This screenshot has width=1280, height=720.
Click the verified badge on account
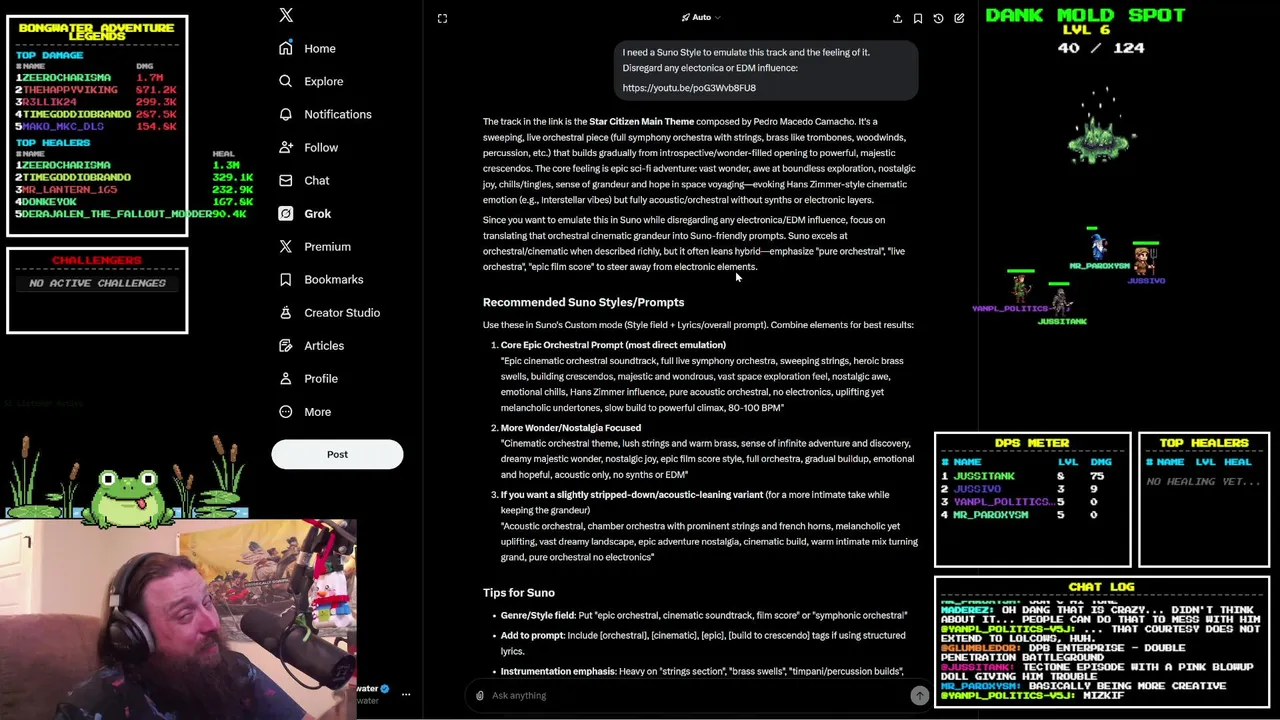(385, 688)
